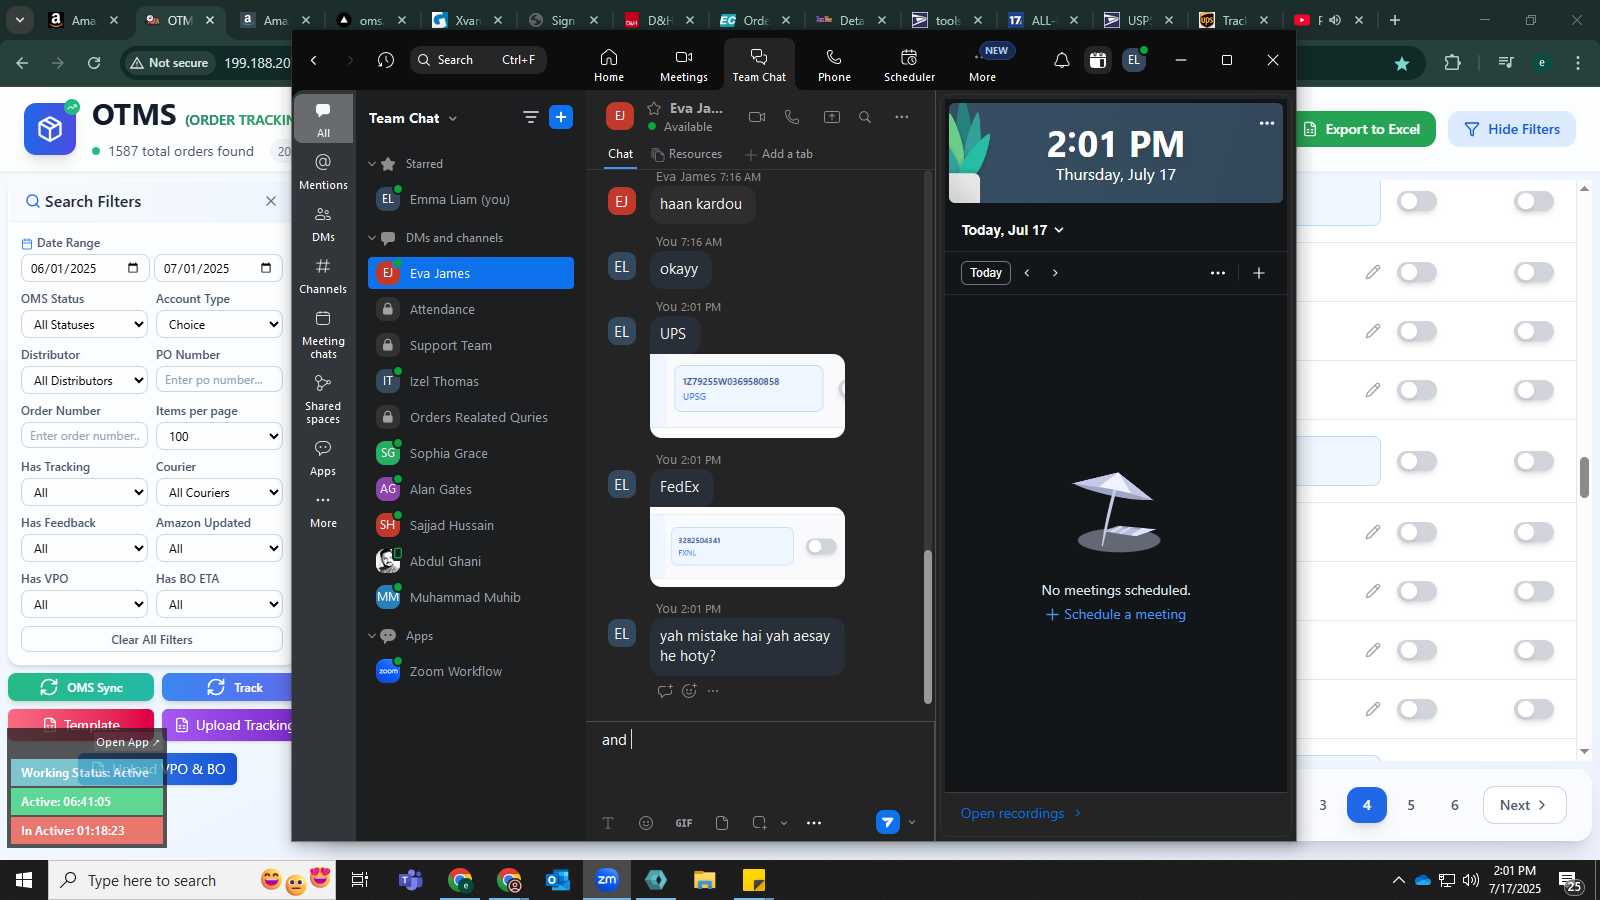This screenshot has height=900, width=1600.
Task: Click the new chat plus button
Action: (561, 117)
